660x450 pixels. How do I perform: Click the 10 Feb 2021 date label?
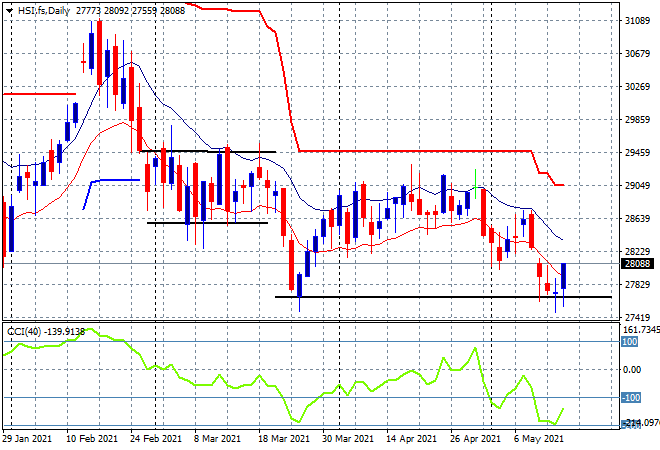pos(92,439)
